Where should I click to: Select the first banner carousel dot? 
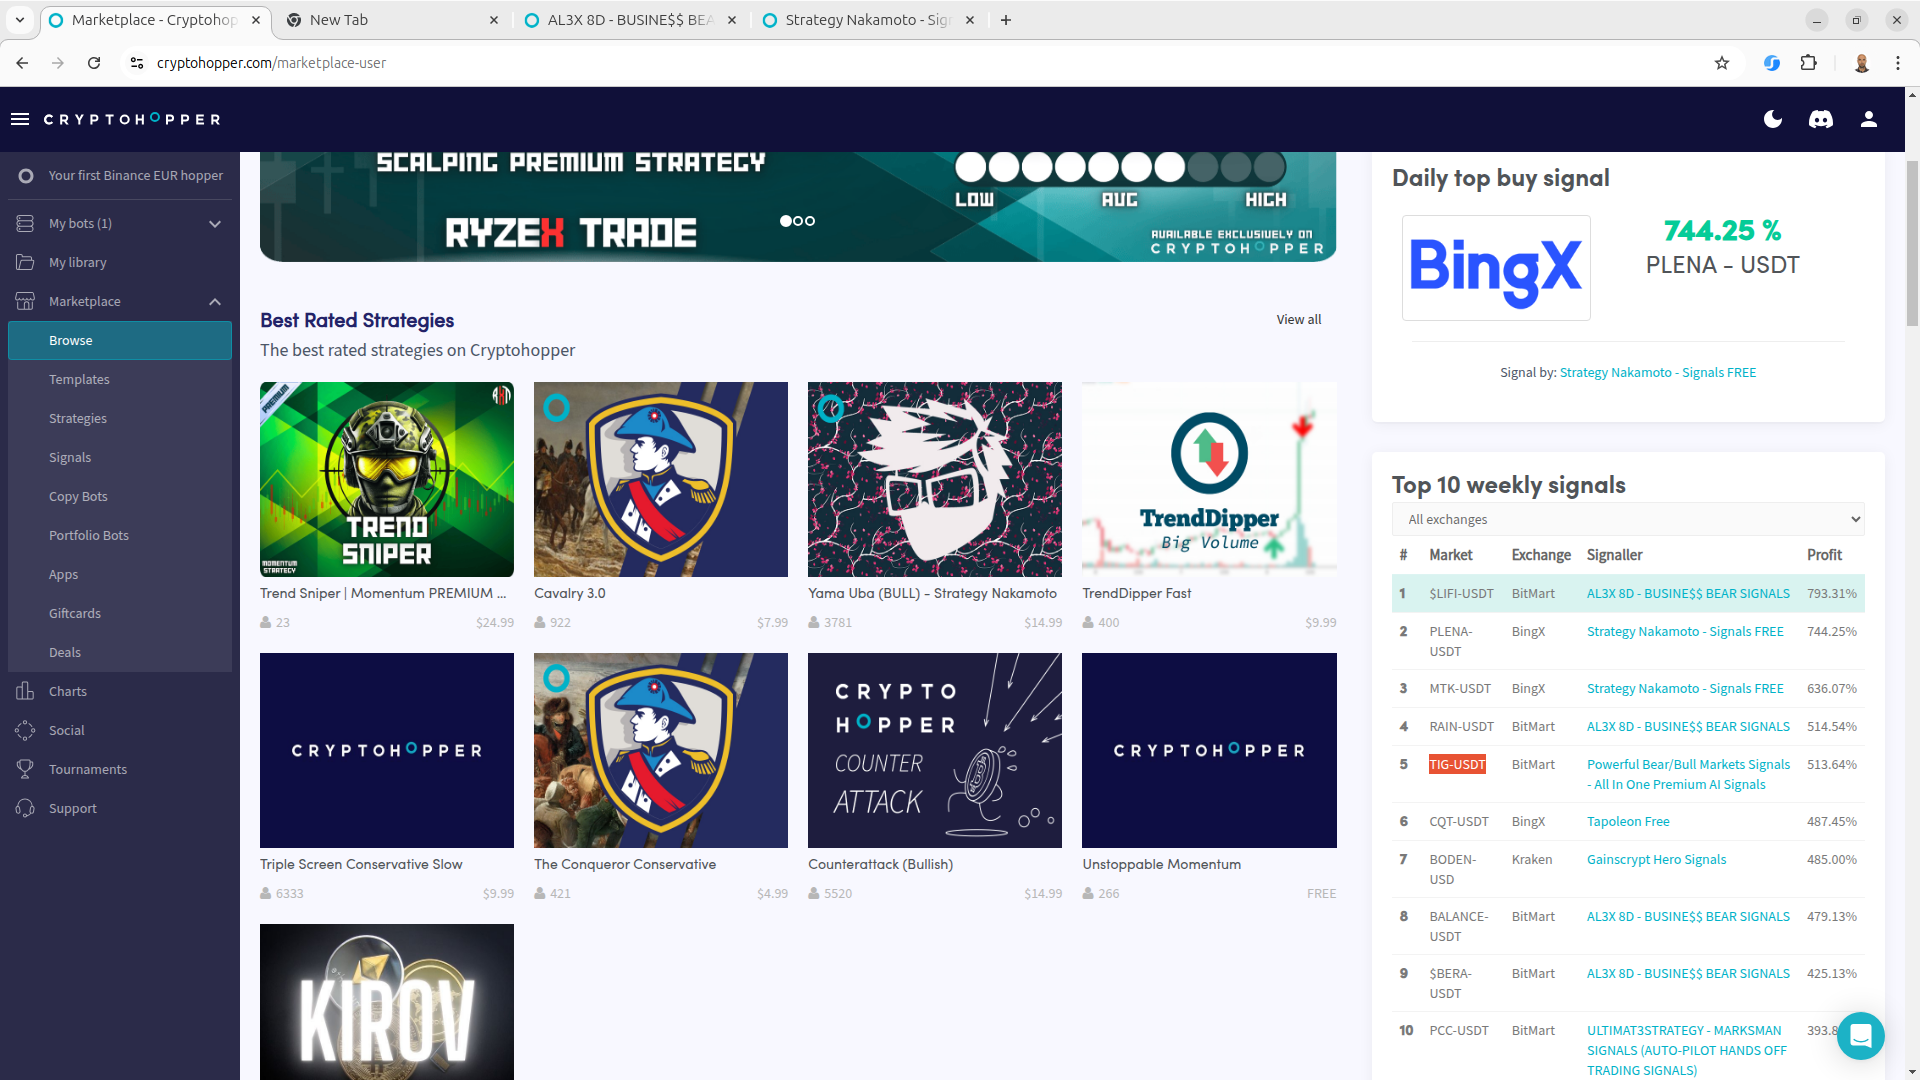coord(786,221)
